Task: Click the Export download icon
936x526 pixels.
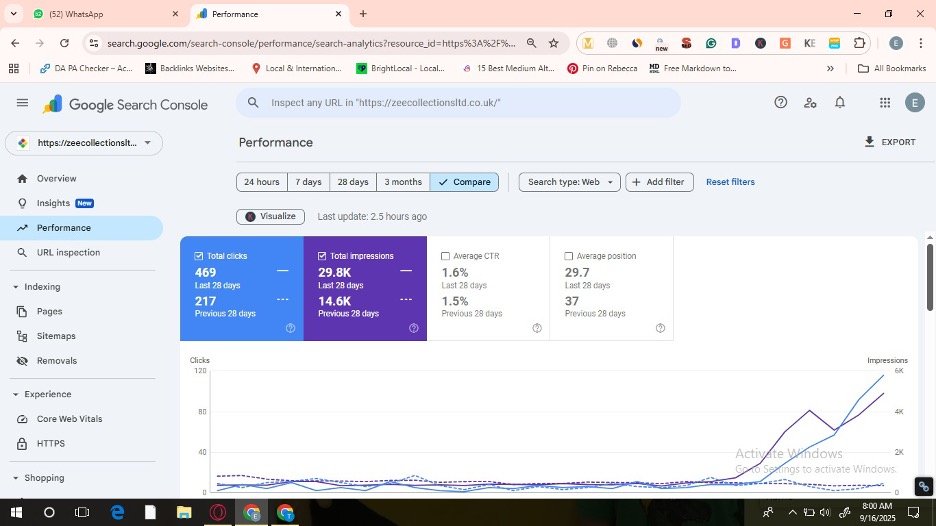Action: coord(869,142)
